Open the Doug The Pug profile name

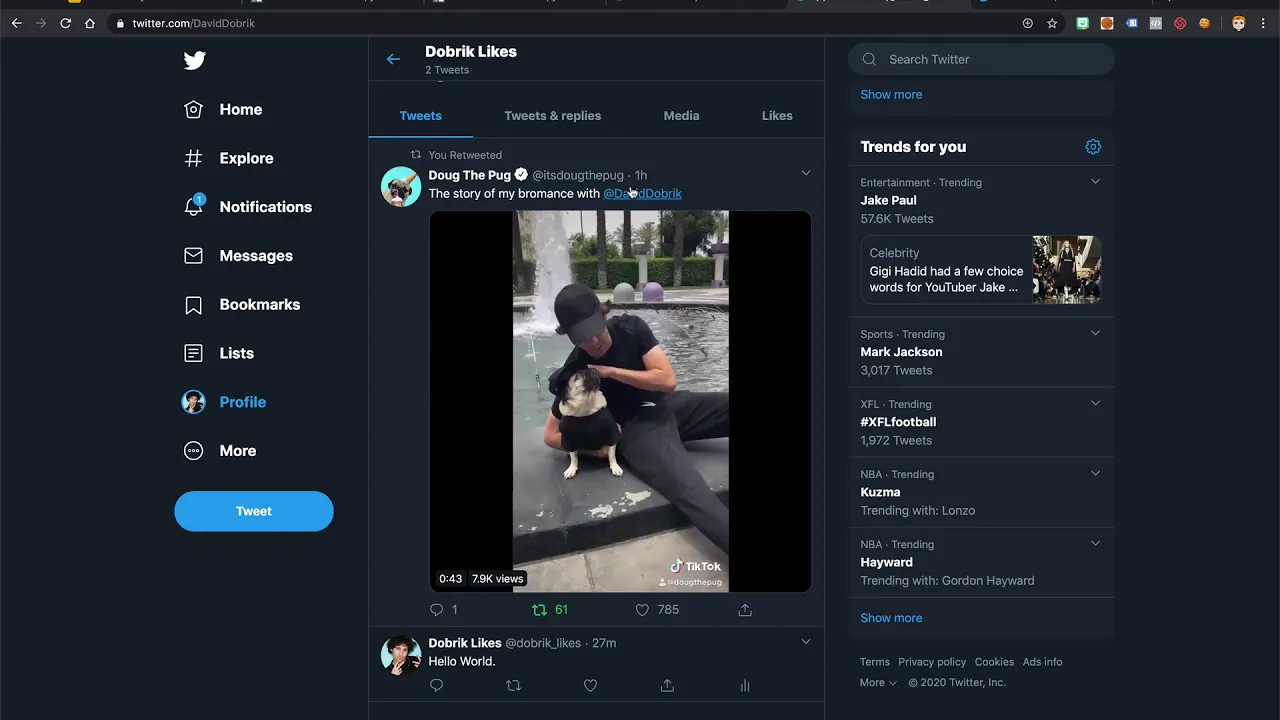click(470, 175)
